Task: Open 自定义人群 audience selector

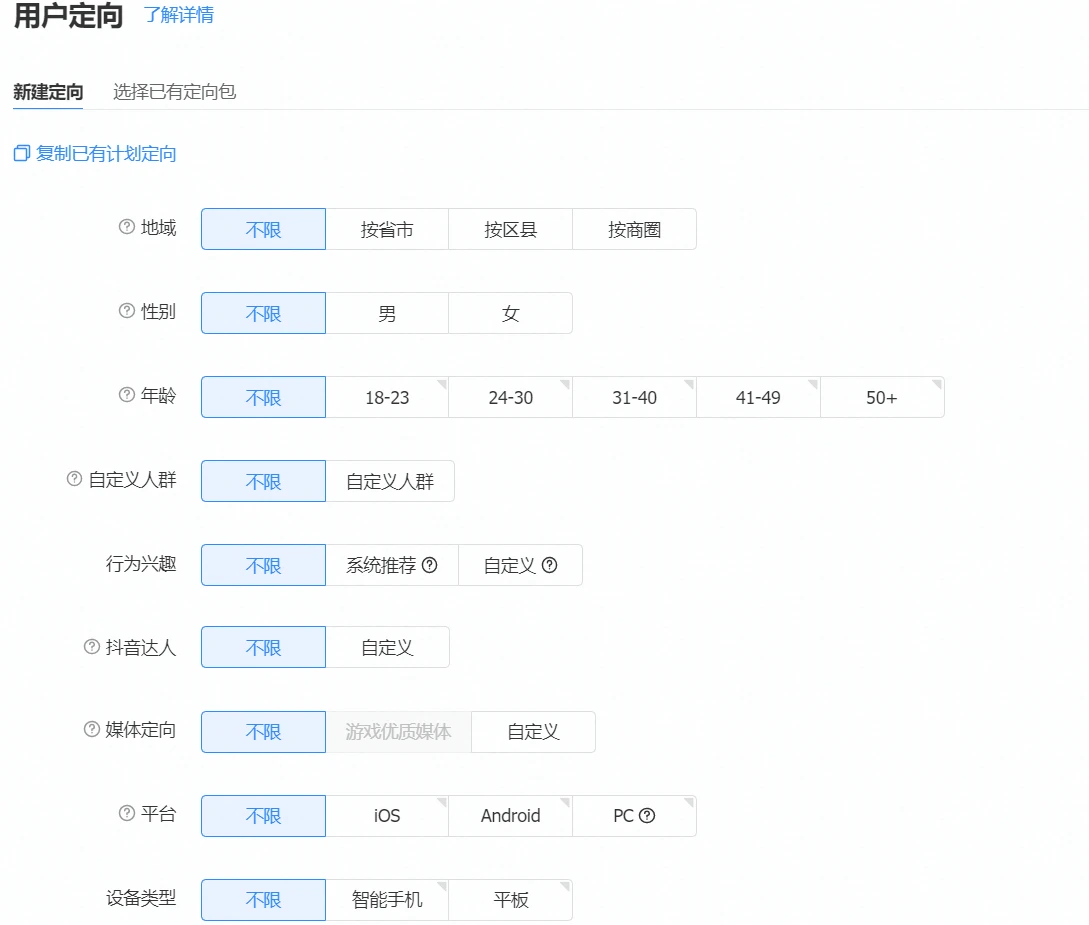Action: click(390, 482)
